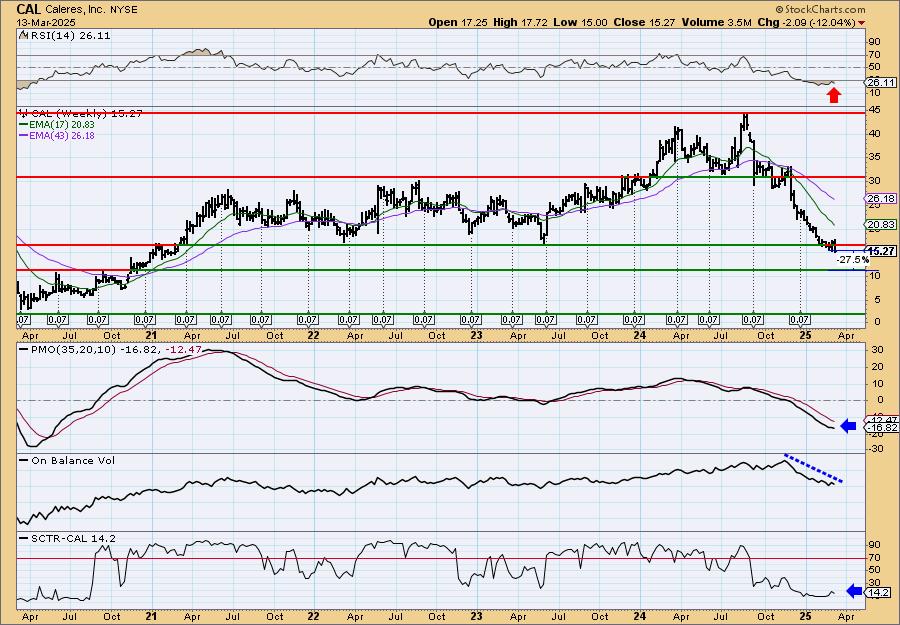Screen dimensions: 900x625
Task: Click the '-27.5%' annotation label
Action: pos(852,260)
